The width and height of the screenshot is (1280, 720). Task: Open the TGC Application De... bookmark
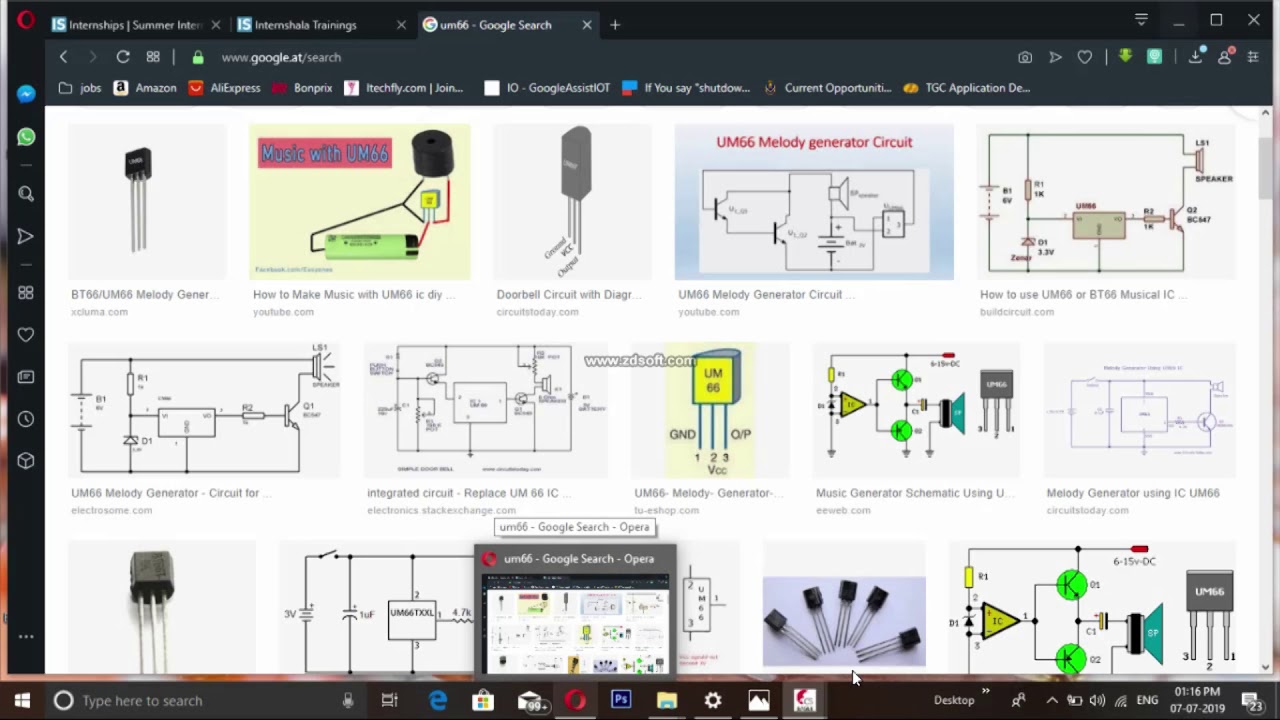[x=966, y=88]
